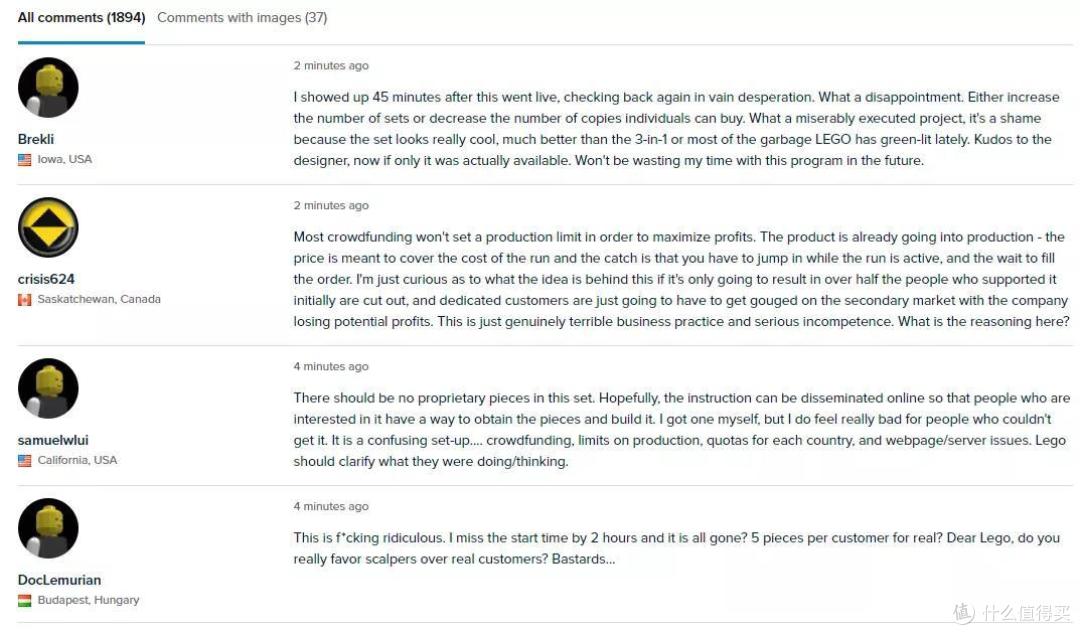Click crisis624's yellow diamond avatar
Image resolution: width=1080 pixels, height=635 pixels.
pyautogui.click(x=48, y=227)
